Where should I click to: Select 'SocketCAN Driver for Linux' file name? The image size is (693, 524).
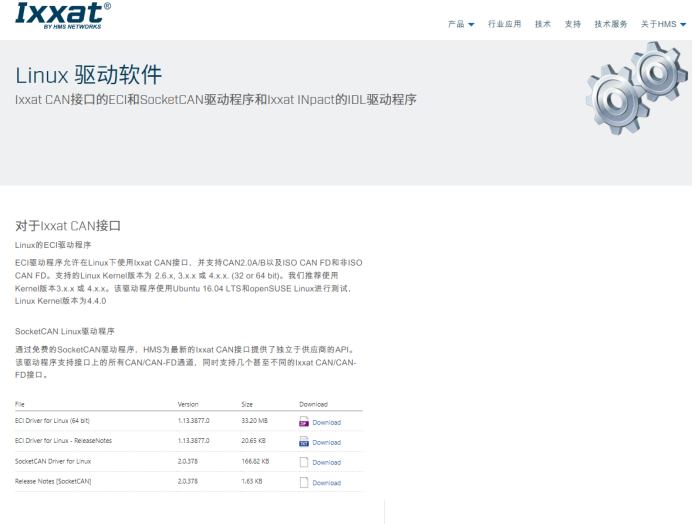[x=53, y=461]
